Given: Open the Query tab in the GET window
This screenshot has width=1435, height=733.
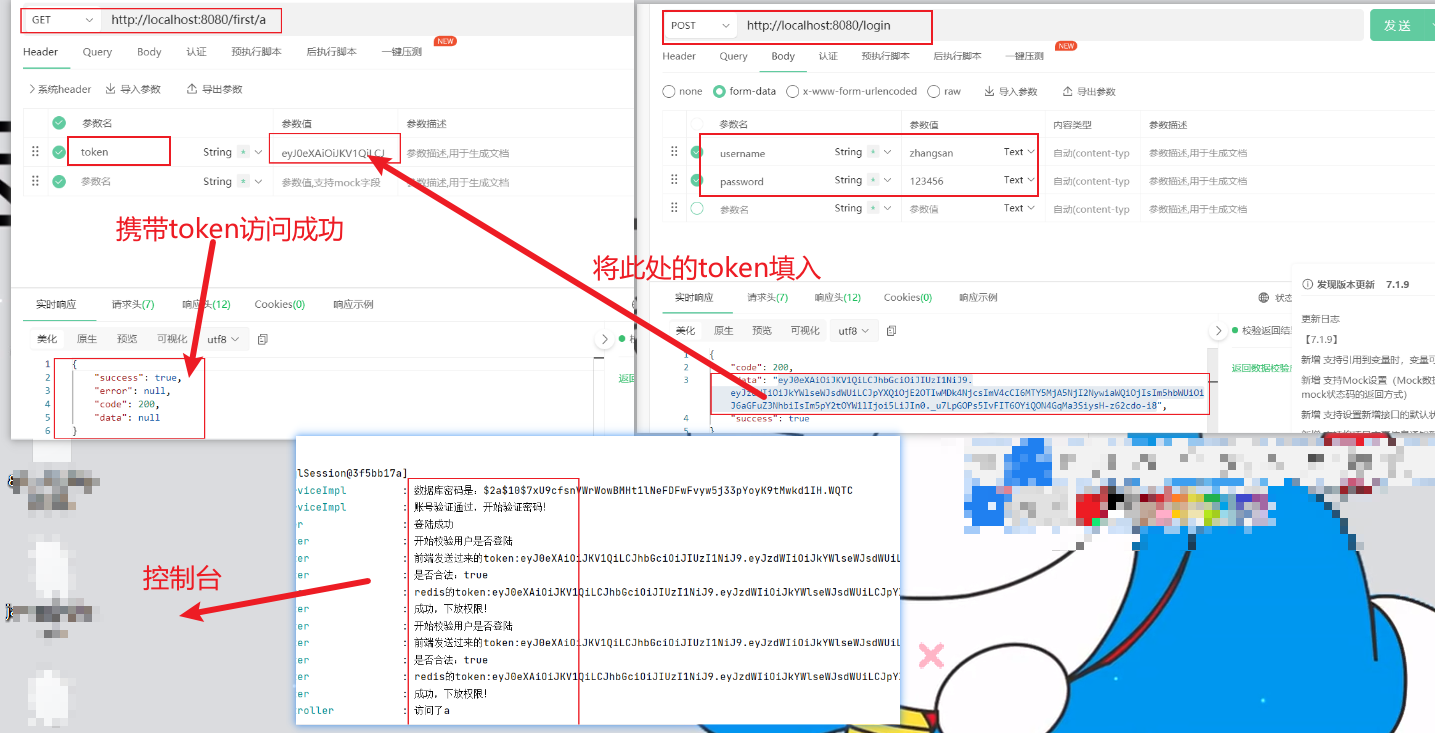Looking at the screenshot, I should click(97, 52).
